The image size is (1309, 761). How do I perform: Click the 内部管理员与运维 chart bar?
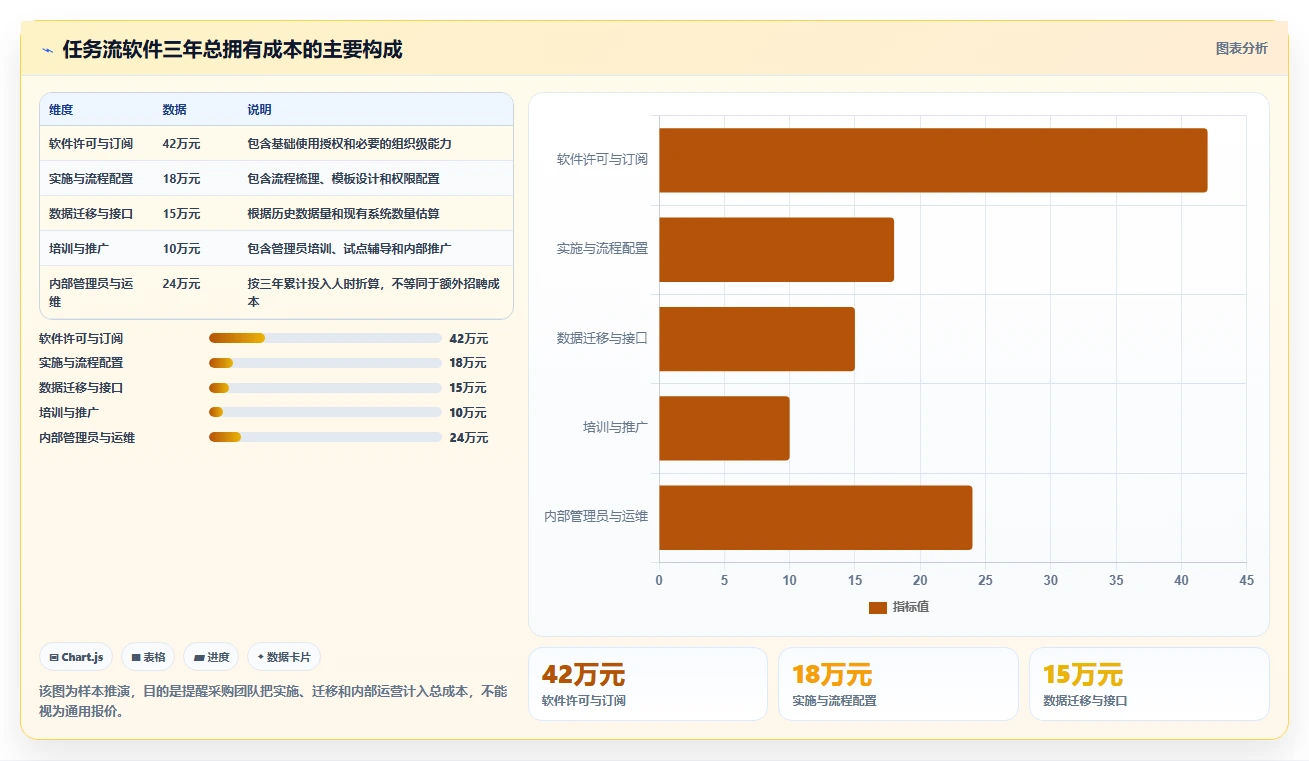click(815, 517)
